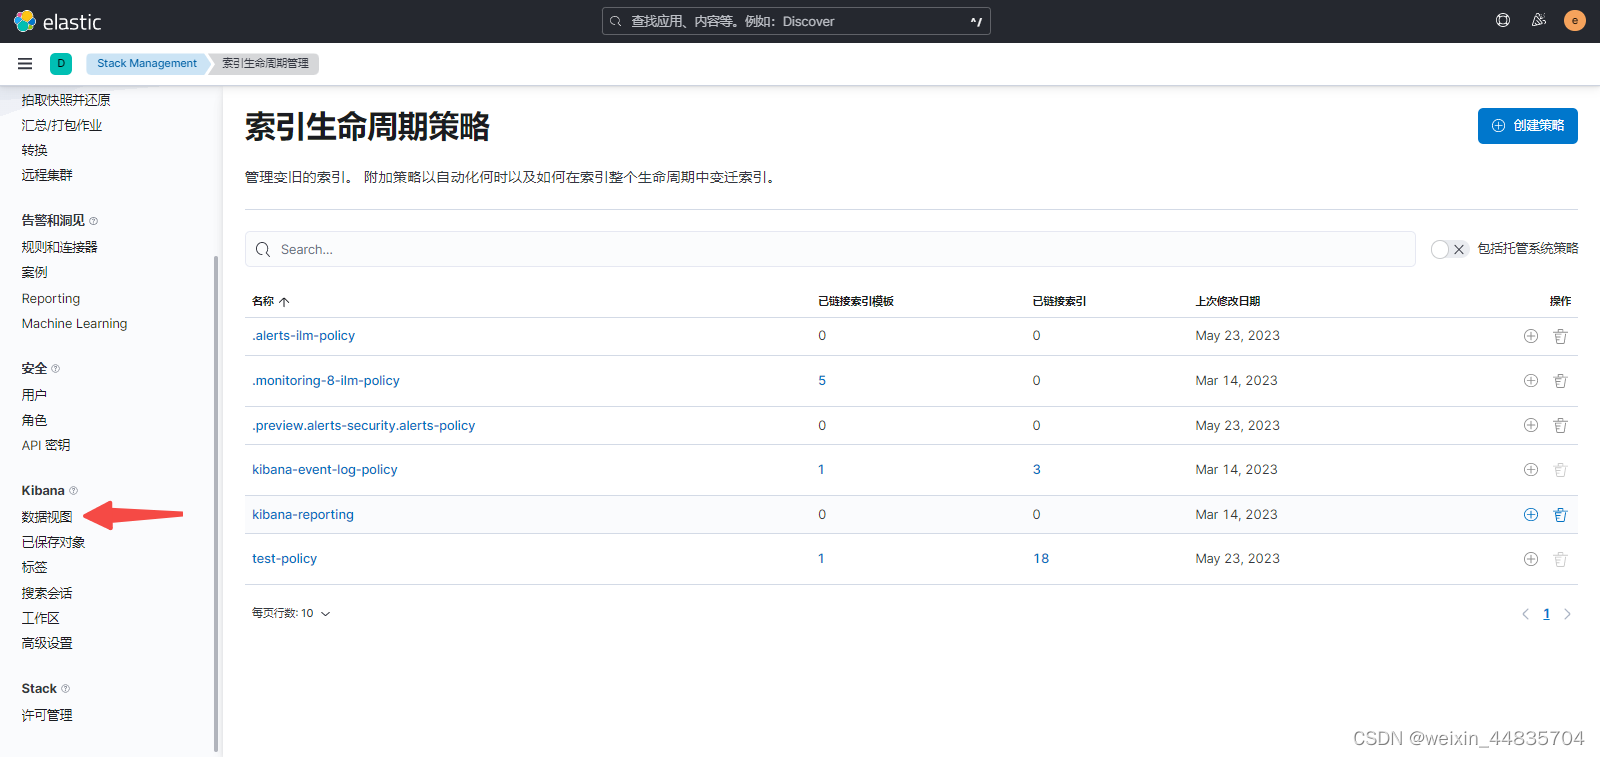Screen dimensions: 1600x757
Task: Go to next page arrow
Action: click(x=1567, y=614)
